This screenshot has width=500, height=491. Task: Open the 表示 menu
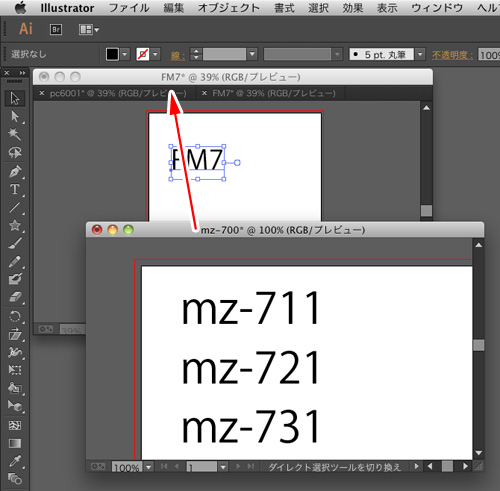387,8
